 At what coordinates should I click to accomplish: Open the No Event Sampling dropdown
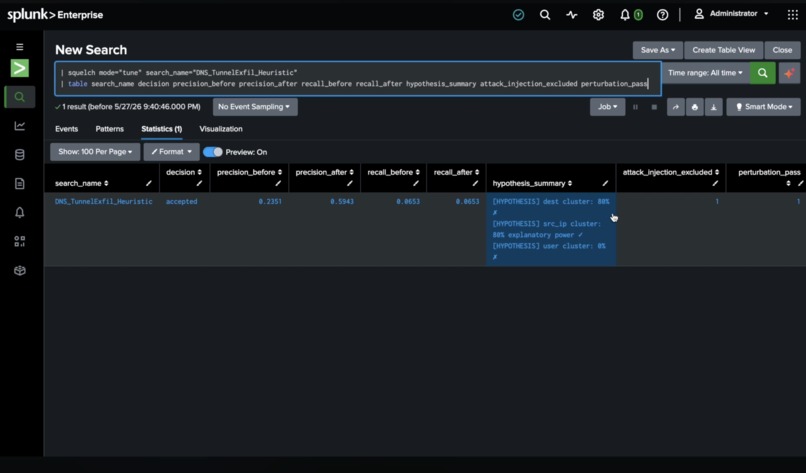pos(255,107)
